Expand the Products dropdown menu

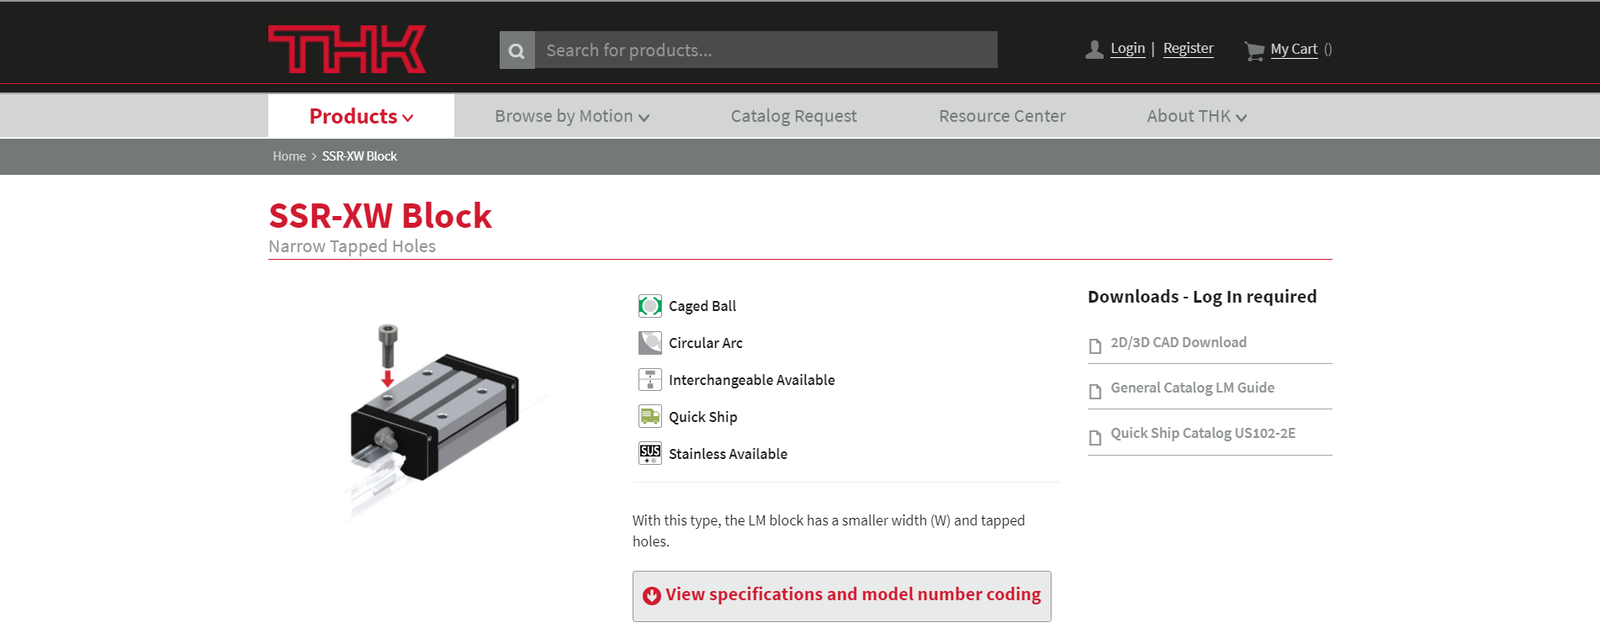point(361,116)
